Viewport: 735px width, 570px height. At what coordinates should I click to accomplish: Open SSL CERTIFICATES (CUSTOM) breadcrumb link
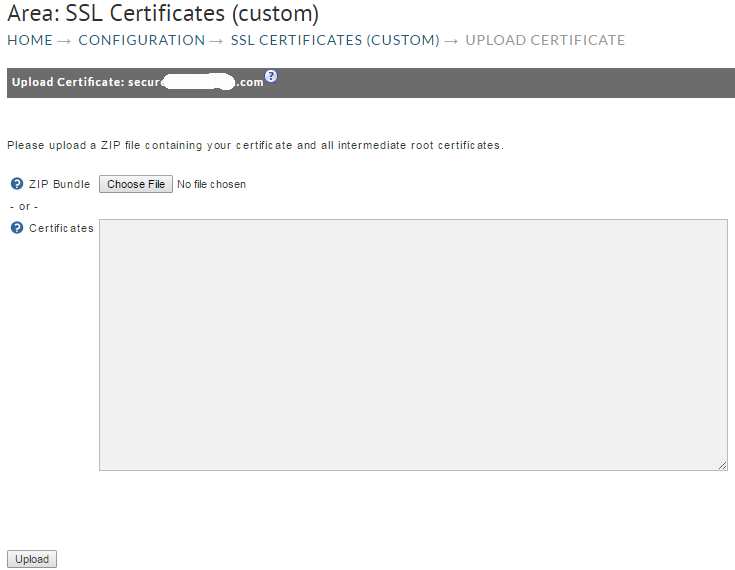[x=335, y=40]
